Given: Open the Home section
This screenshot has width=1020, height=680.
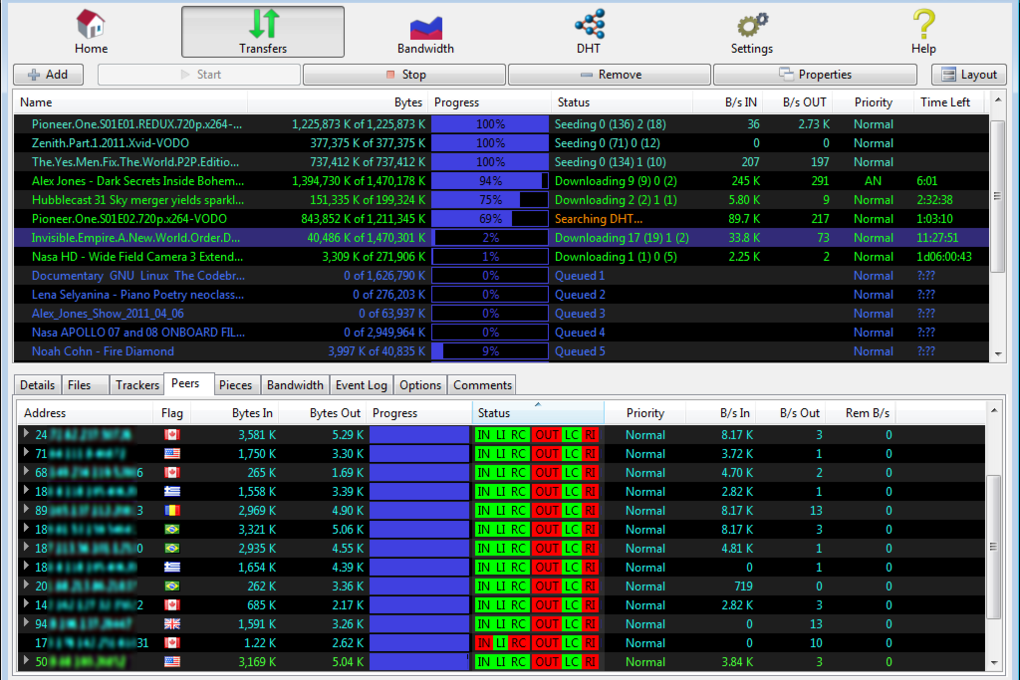Looking at the screenshot, I should click(x=91, y=33).
